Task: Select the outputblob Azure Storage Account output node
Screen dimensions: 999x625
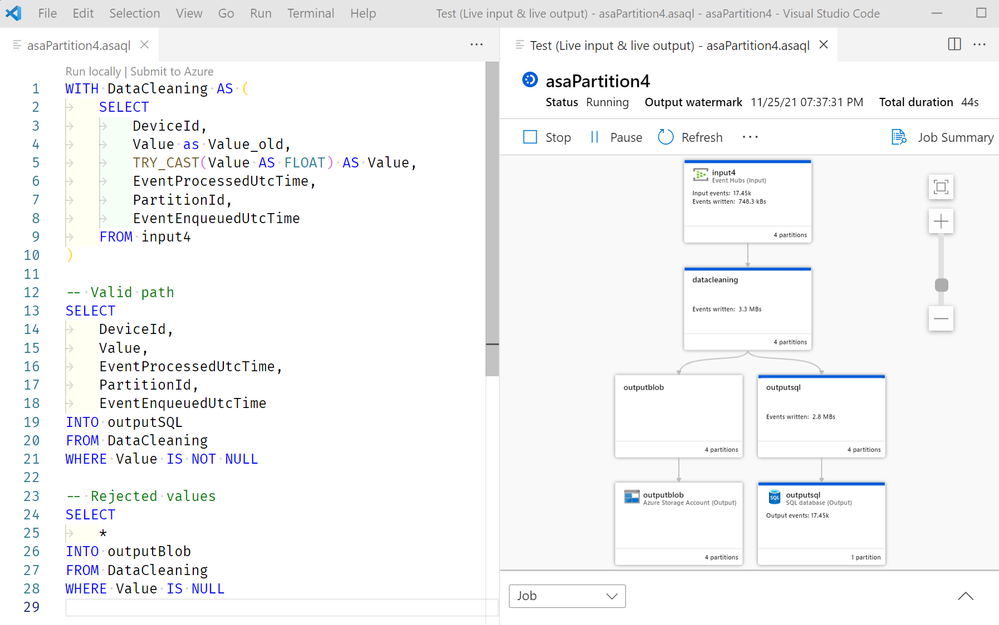Action: pyautogui.click(x=679, y=523)
